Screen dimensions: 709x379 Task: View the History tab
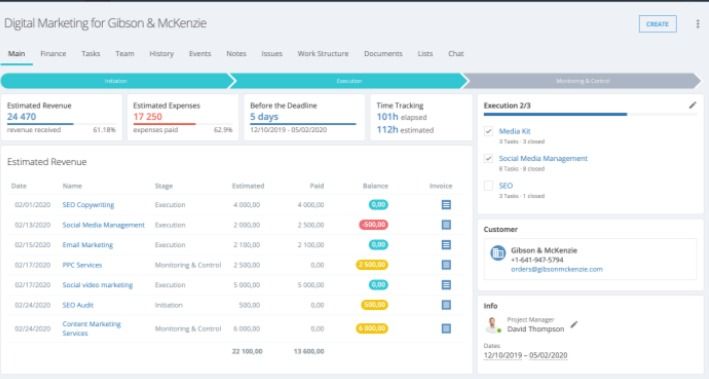(x=161, y=53)
